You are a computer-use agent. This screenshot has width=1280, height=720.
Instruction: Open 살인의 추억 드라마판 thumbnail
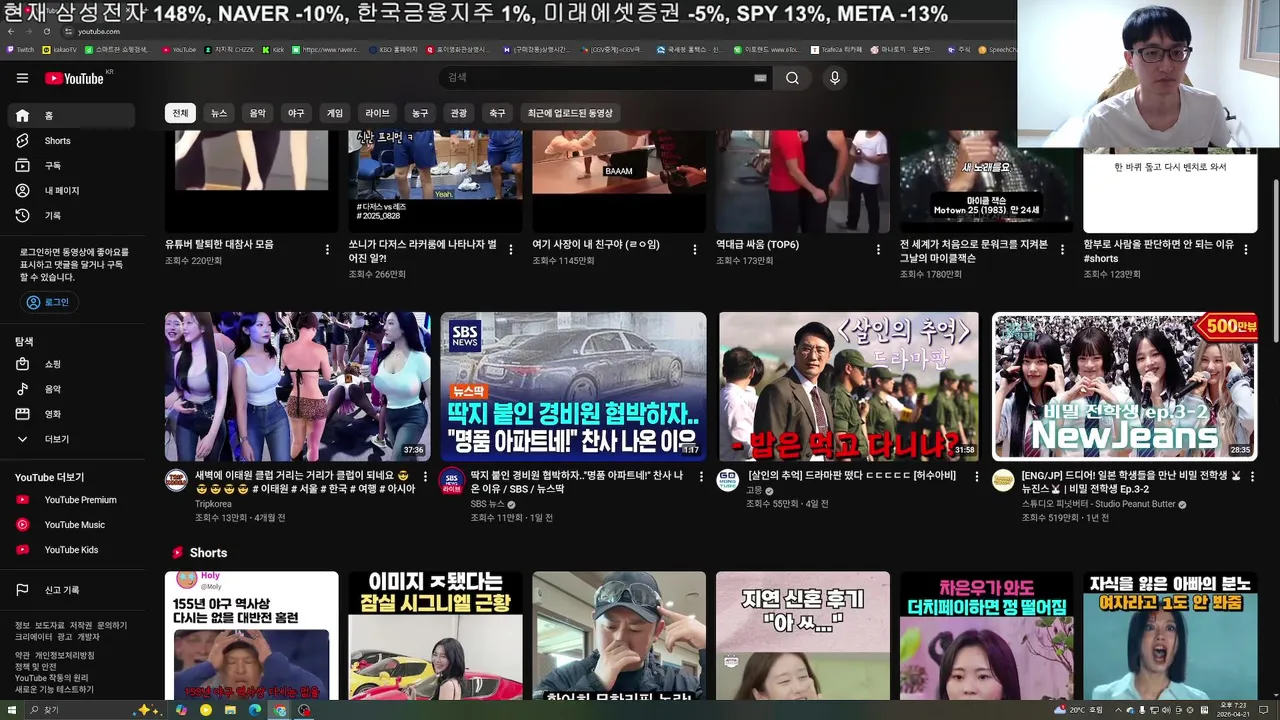coord(849,386)
